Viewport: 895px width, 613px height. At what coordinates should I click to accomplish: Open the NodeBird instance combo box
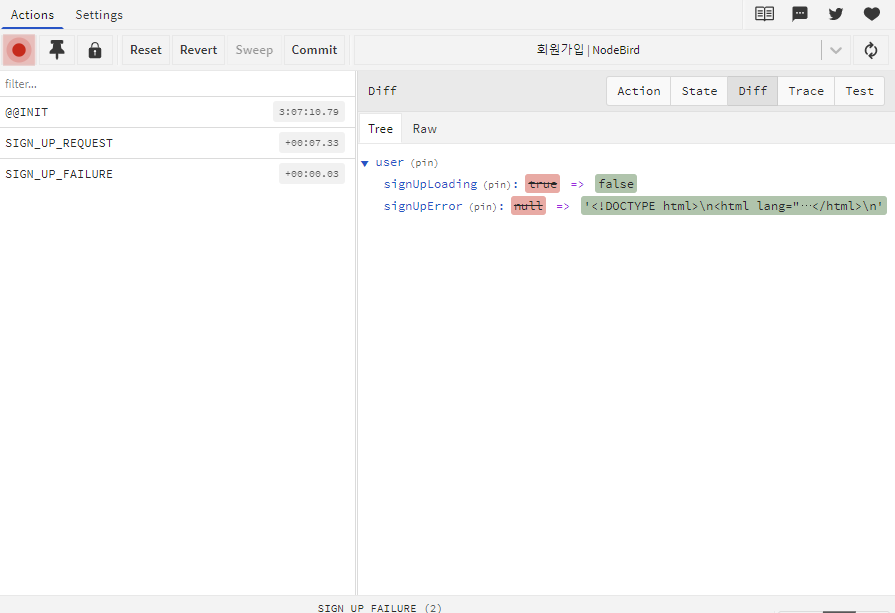click(x=588, y=50)
